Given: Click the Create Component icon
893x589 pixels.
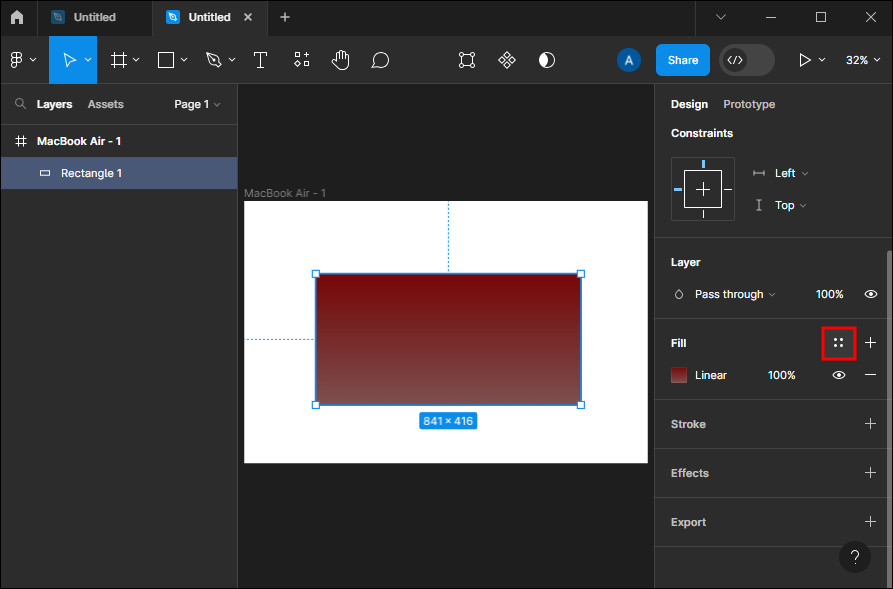Looking at the screenshot, I should [507, 60].
